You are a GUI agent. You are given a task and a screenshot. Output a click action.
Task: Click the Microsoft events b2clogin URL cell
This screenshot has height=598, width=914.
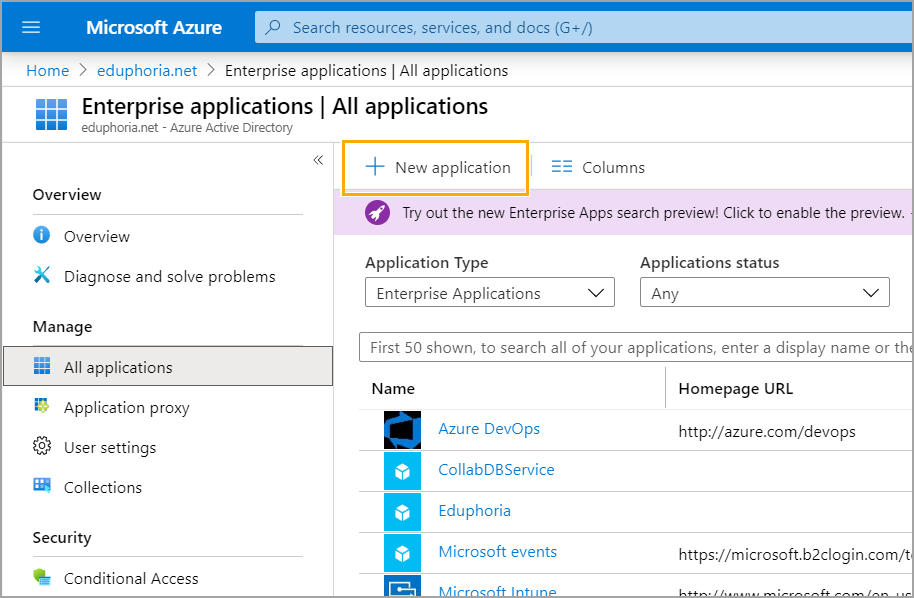[795, 554]
